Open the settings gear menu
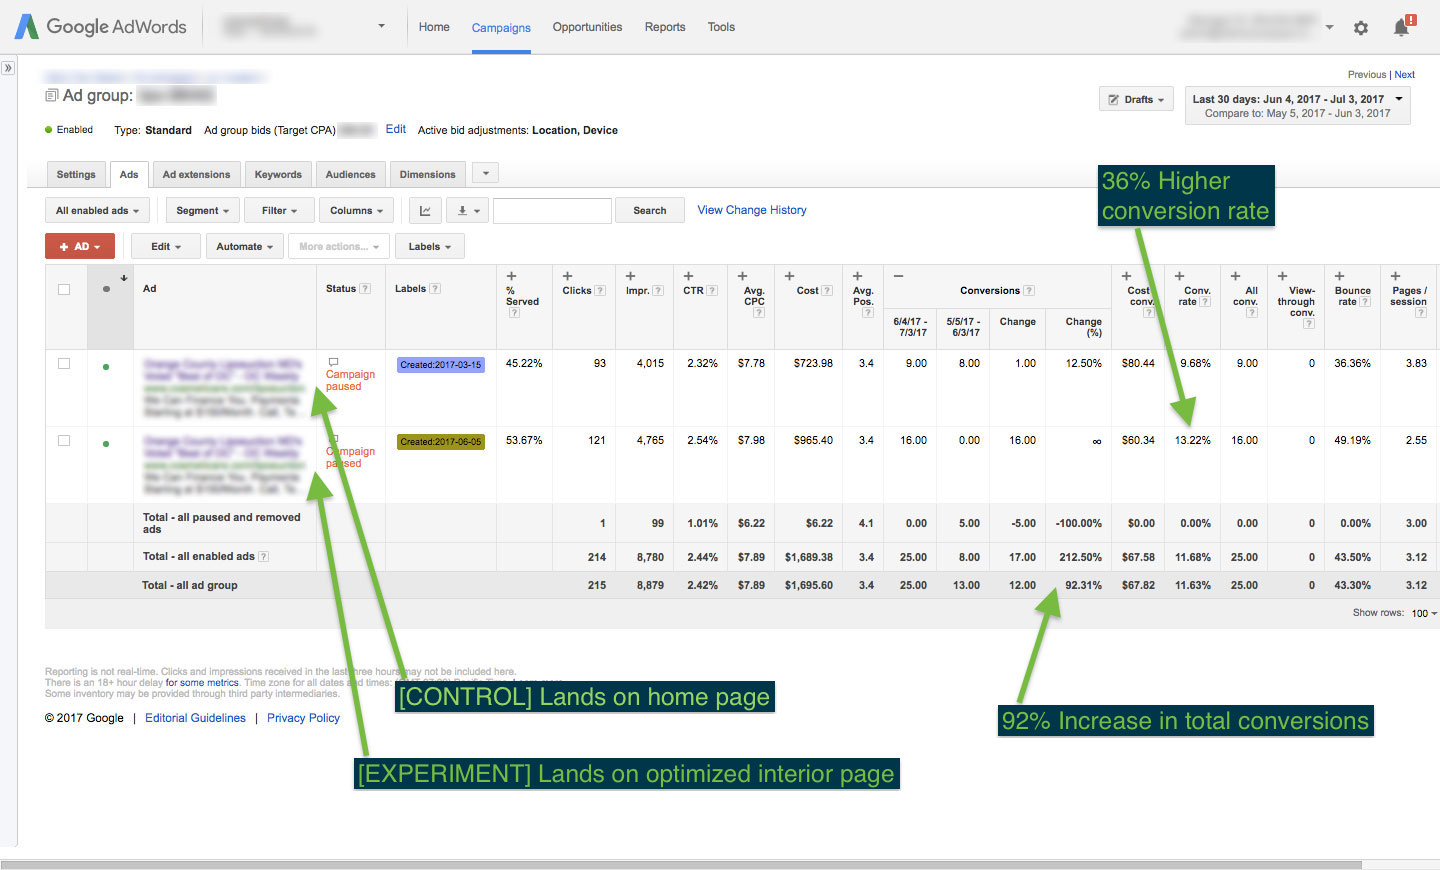 [x=1360, y=28]
